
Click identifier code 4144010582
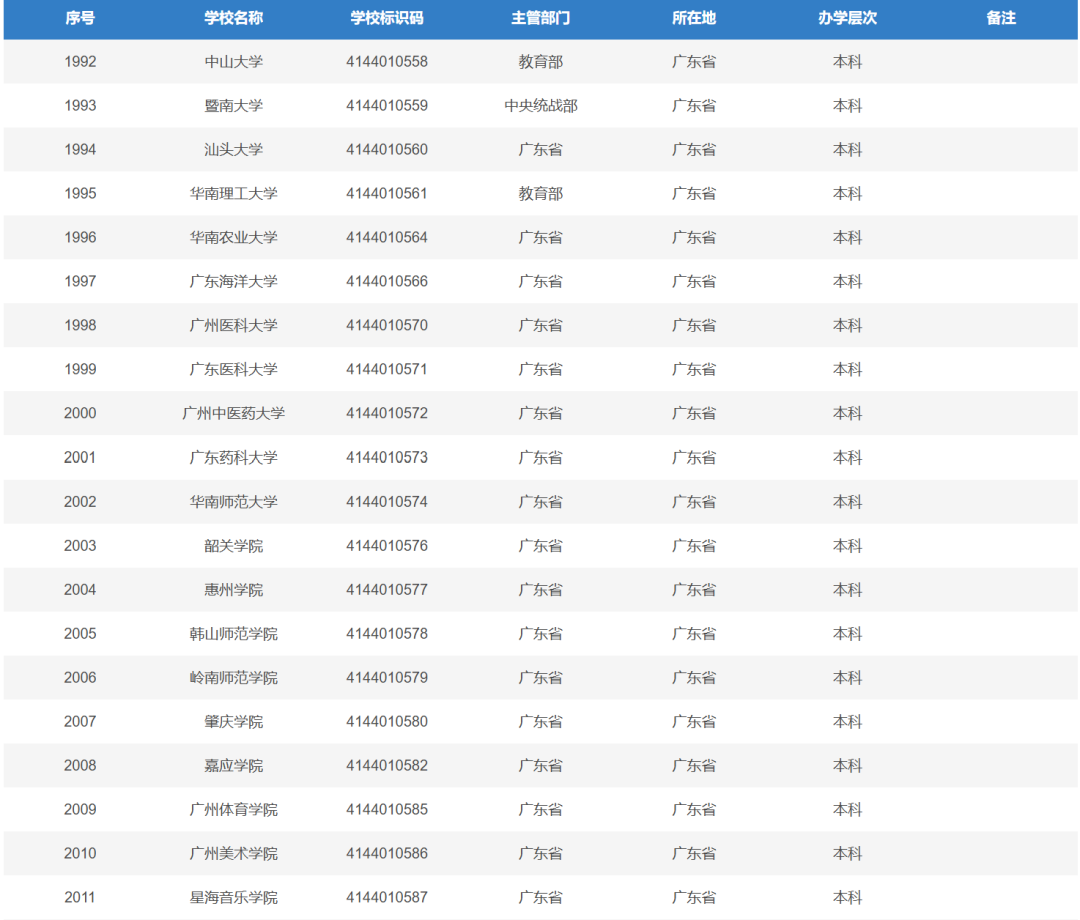pos(387,766)
